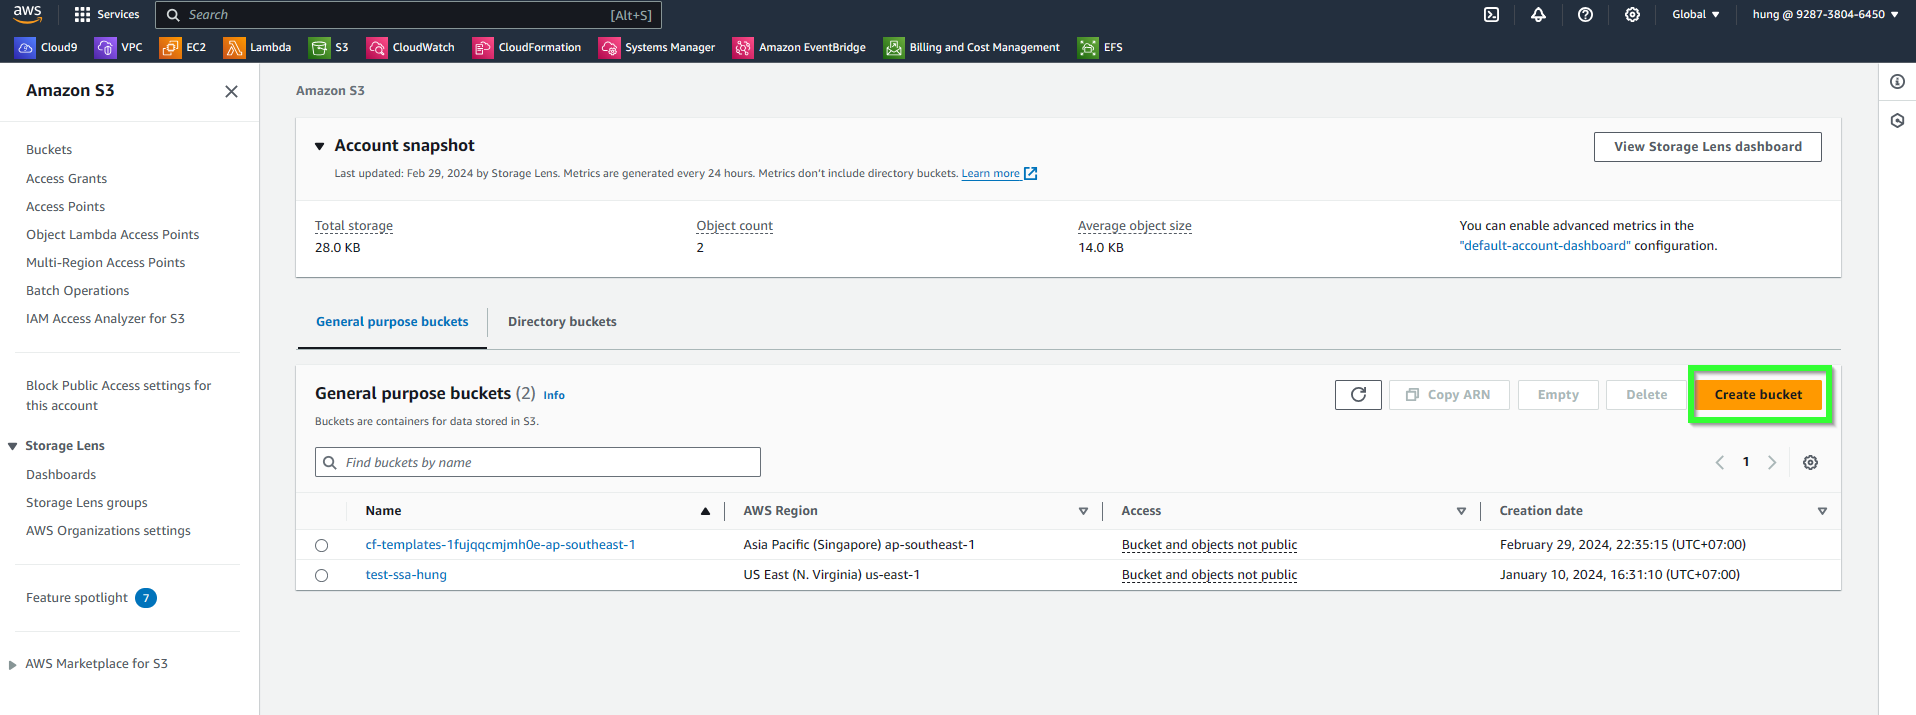Screen dimensions: 1916x715
Task: Open the cf-templates-1fujqqcmjmh0e-ap-southeast-1 bucket
Action: point(500,545)
